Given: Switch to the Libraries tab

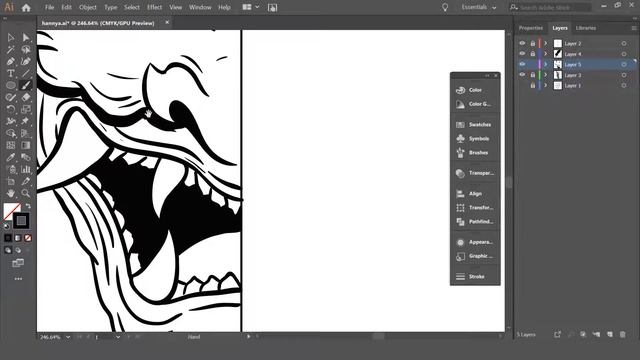Looking at the screenshot, I should pyautogui.click(x=586, y=28).
